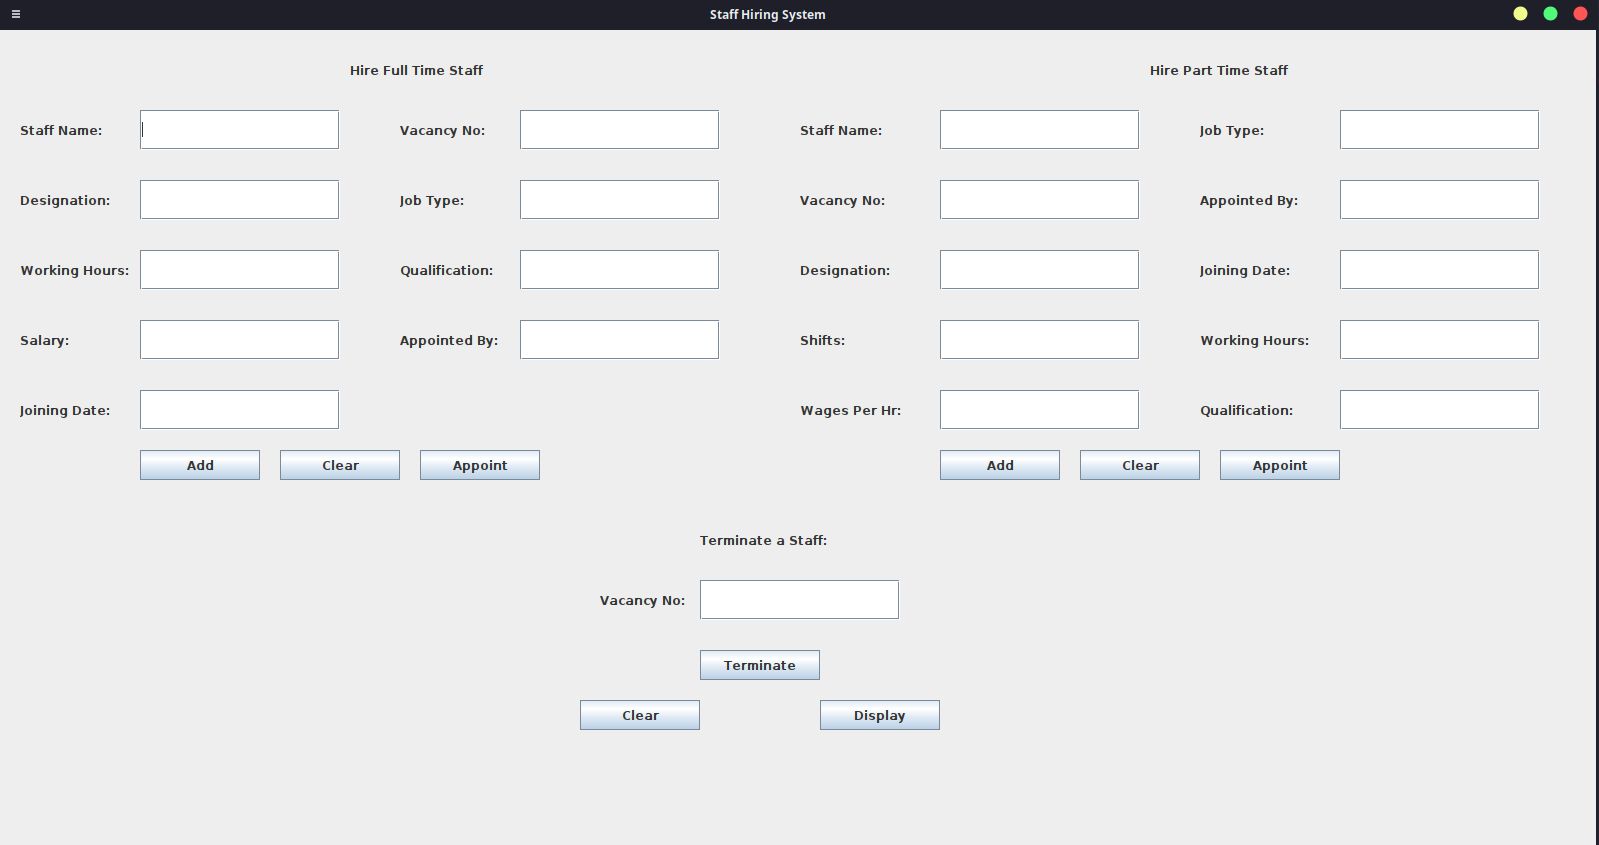The image size is (1599, 845).
Task: Click the Part Time Qualification field
Action: pos(1439,410)
